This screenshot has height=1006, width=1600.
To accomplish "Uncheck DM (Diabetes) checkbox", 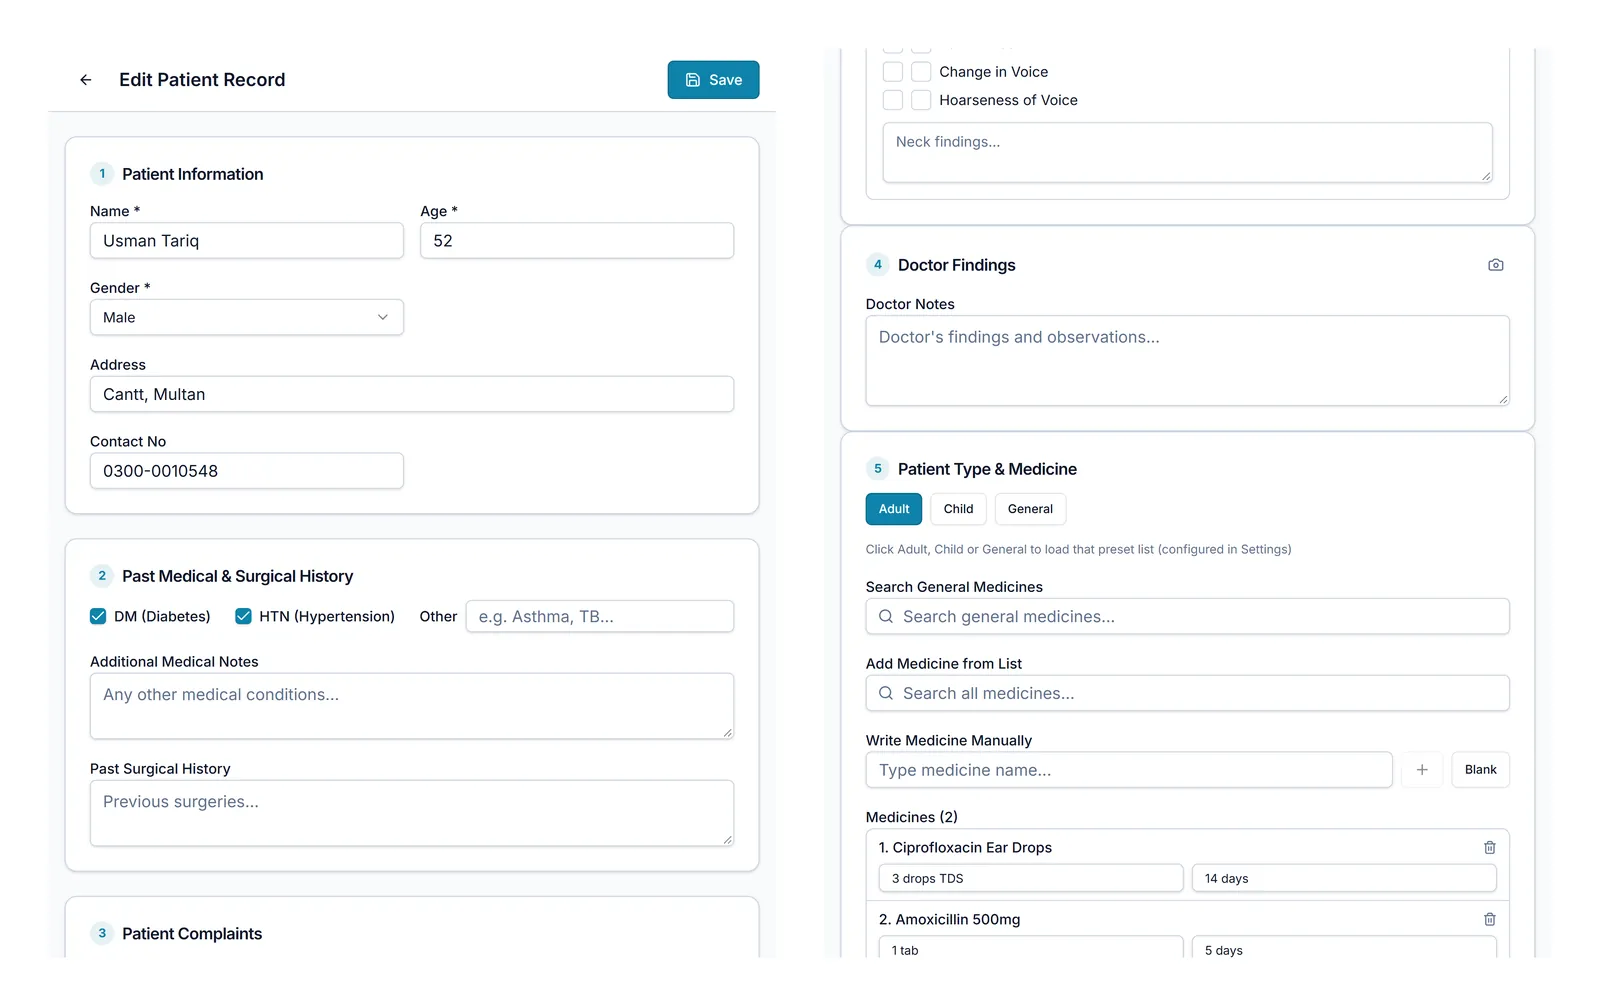I will 98,616.
